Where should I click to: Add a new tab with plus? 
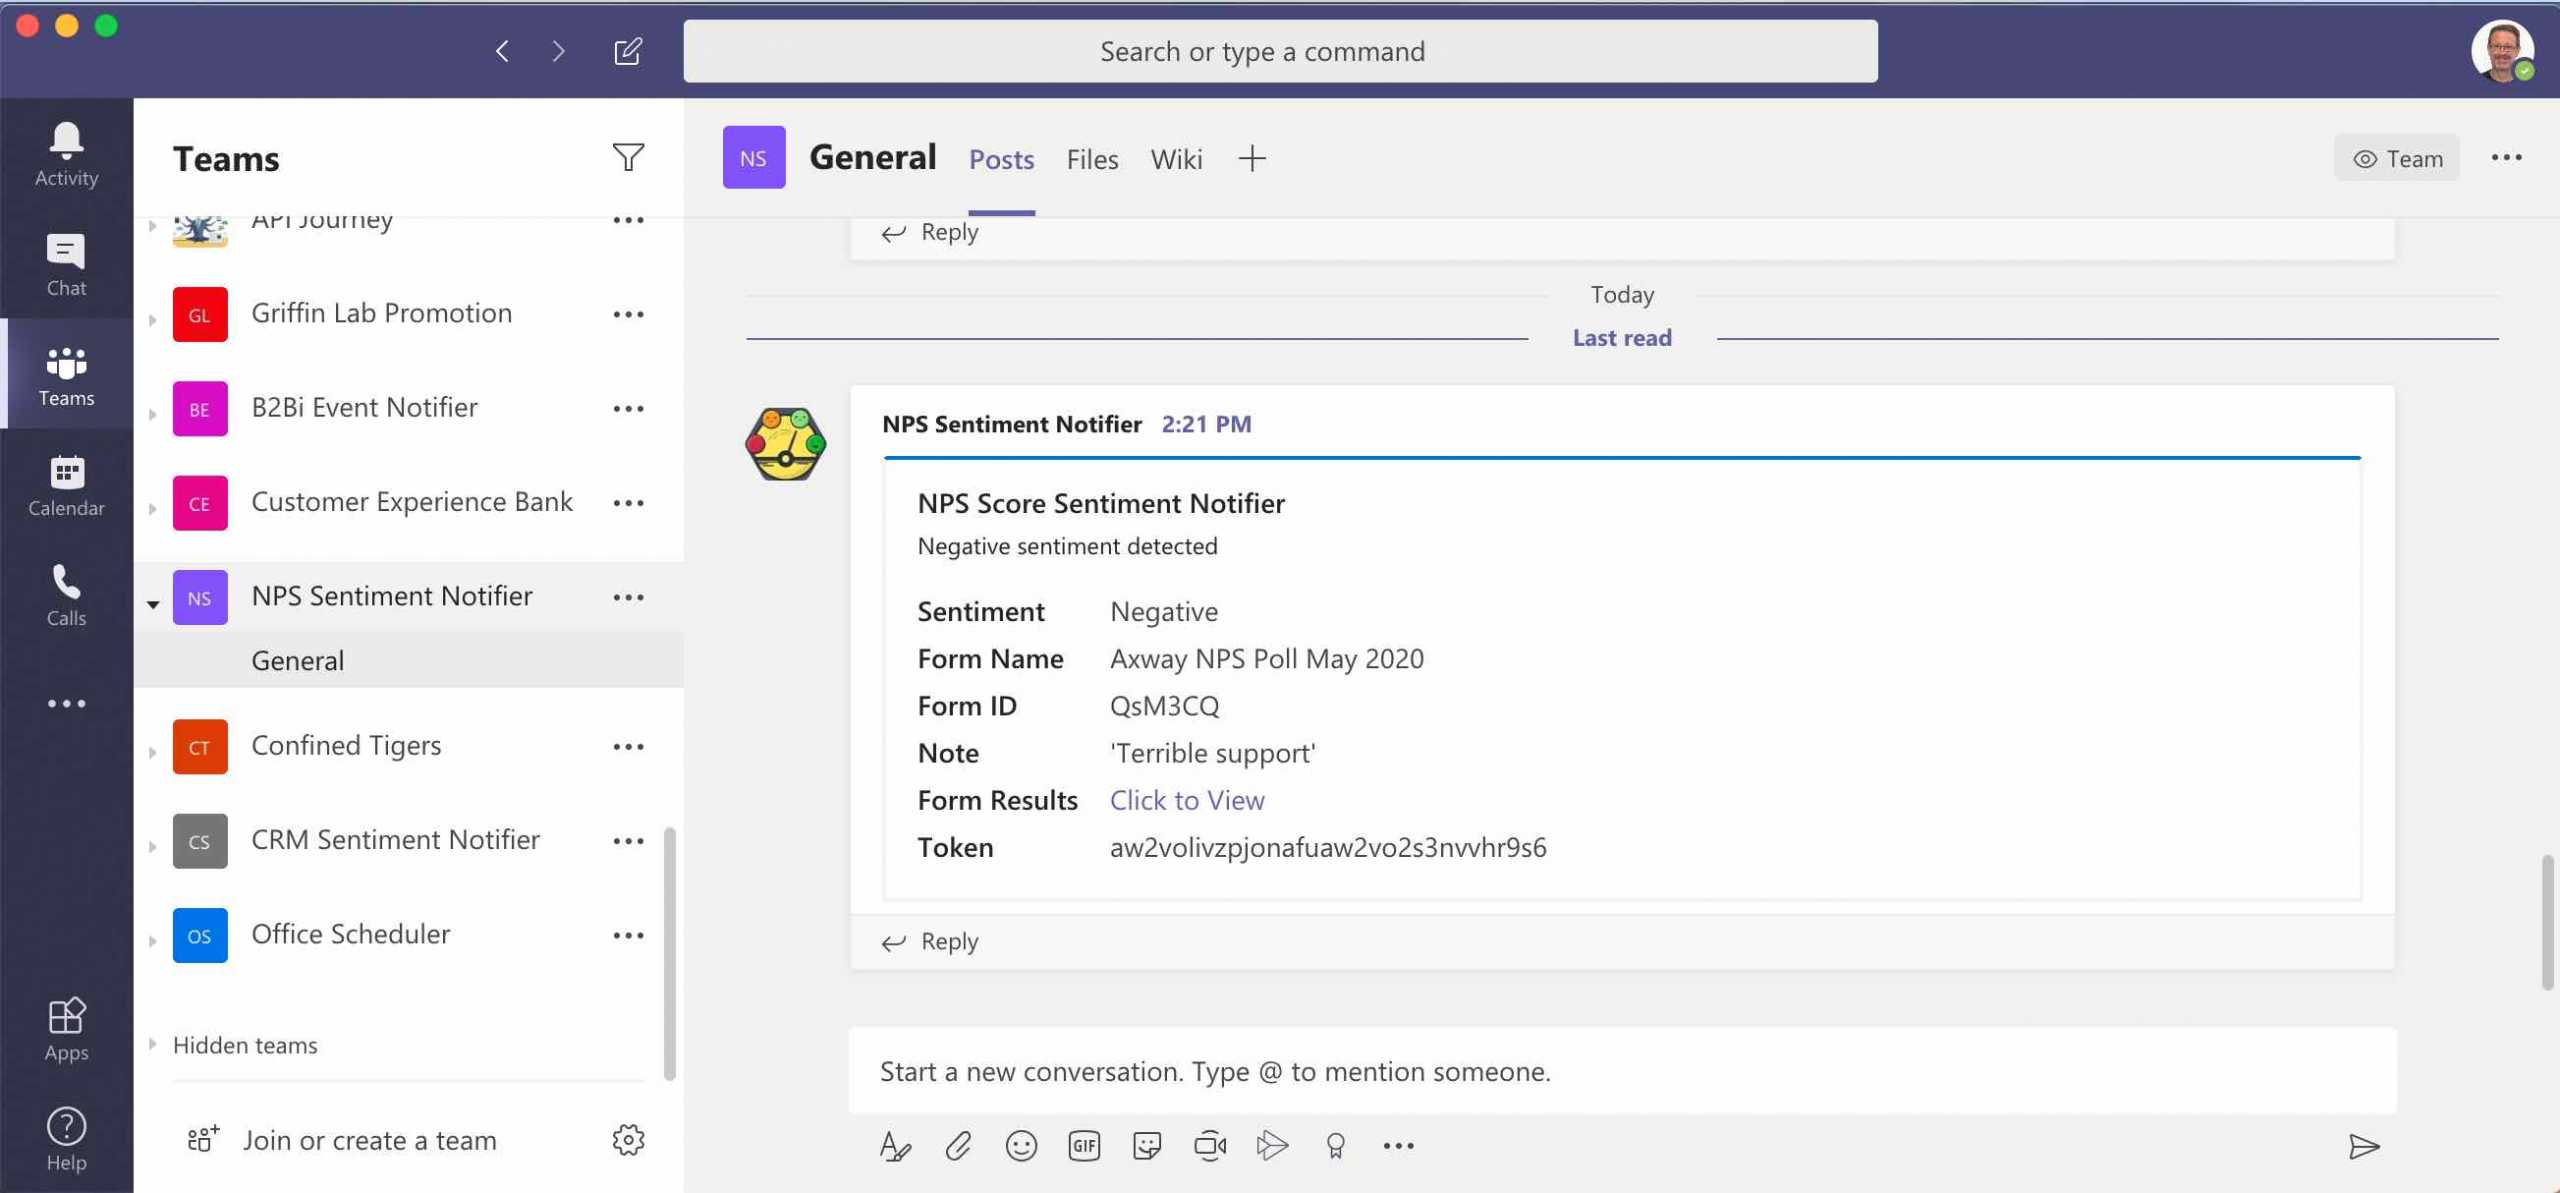[1252, 158]
